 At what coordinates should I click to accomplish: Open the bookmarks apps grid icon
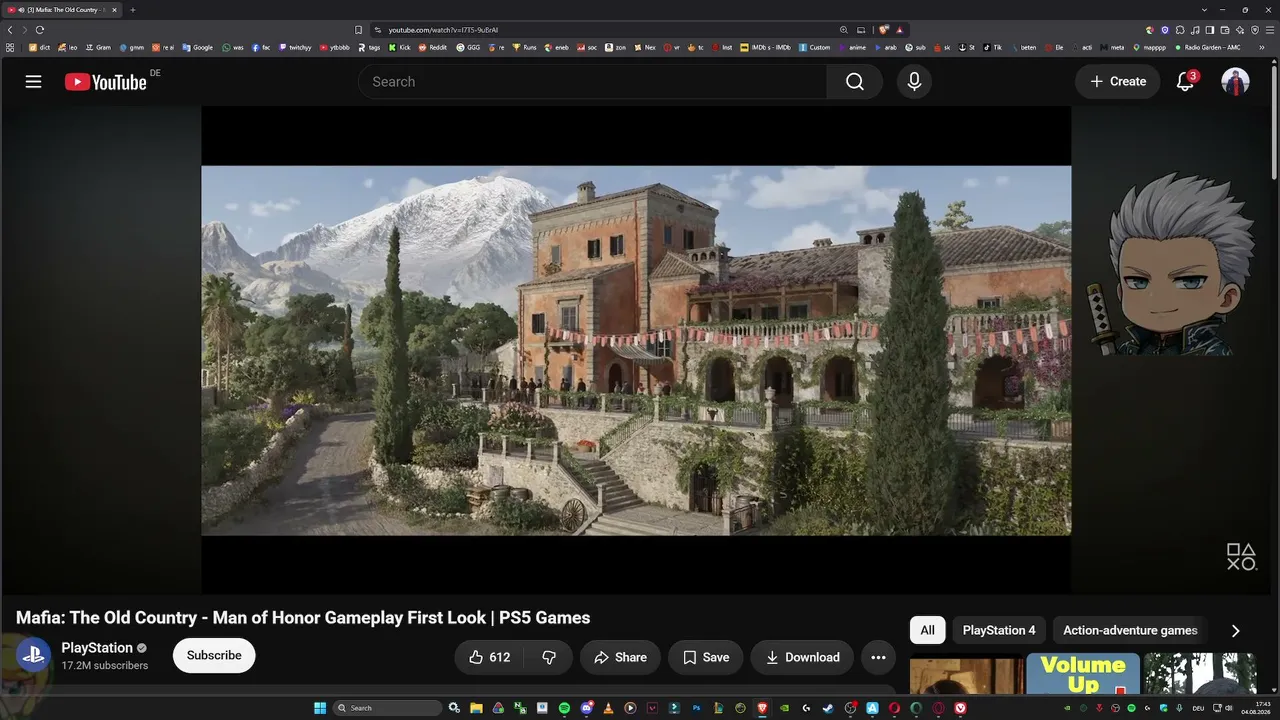(10, 47)
